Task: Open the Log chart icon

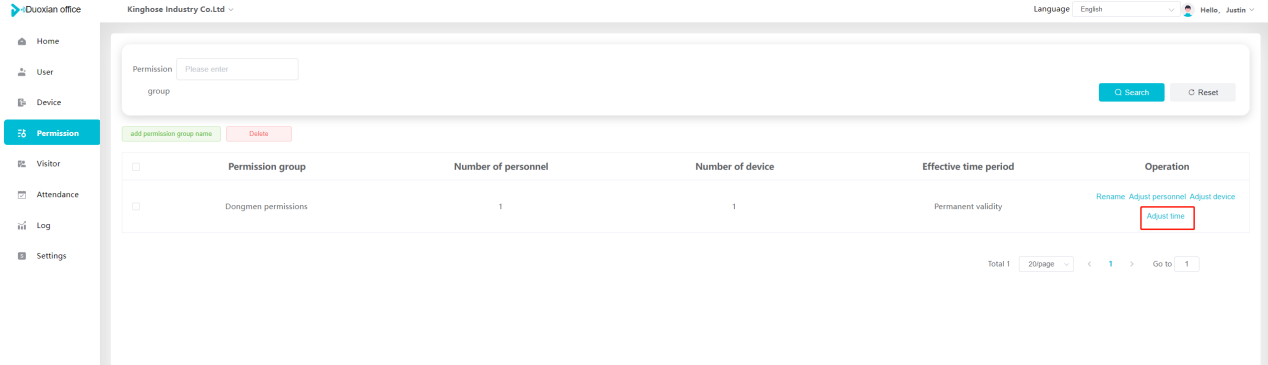Action: coord(22,225)
